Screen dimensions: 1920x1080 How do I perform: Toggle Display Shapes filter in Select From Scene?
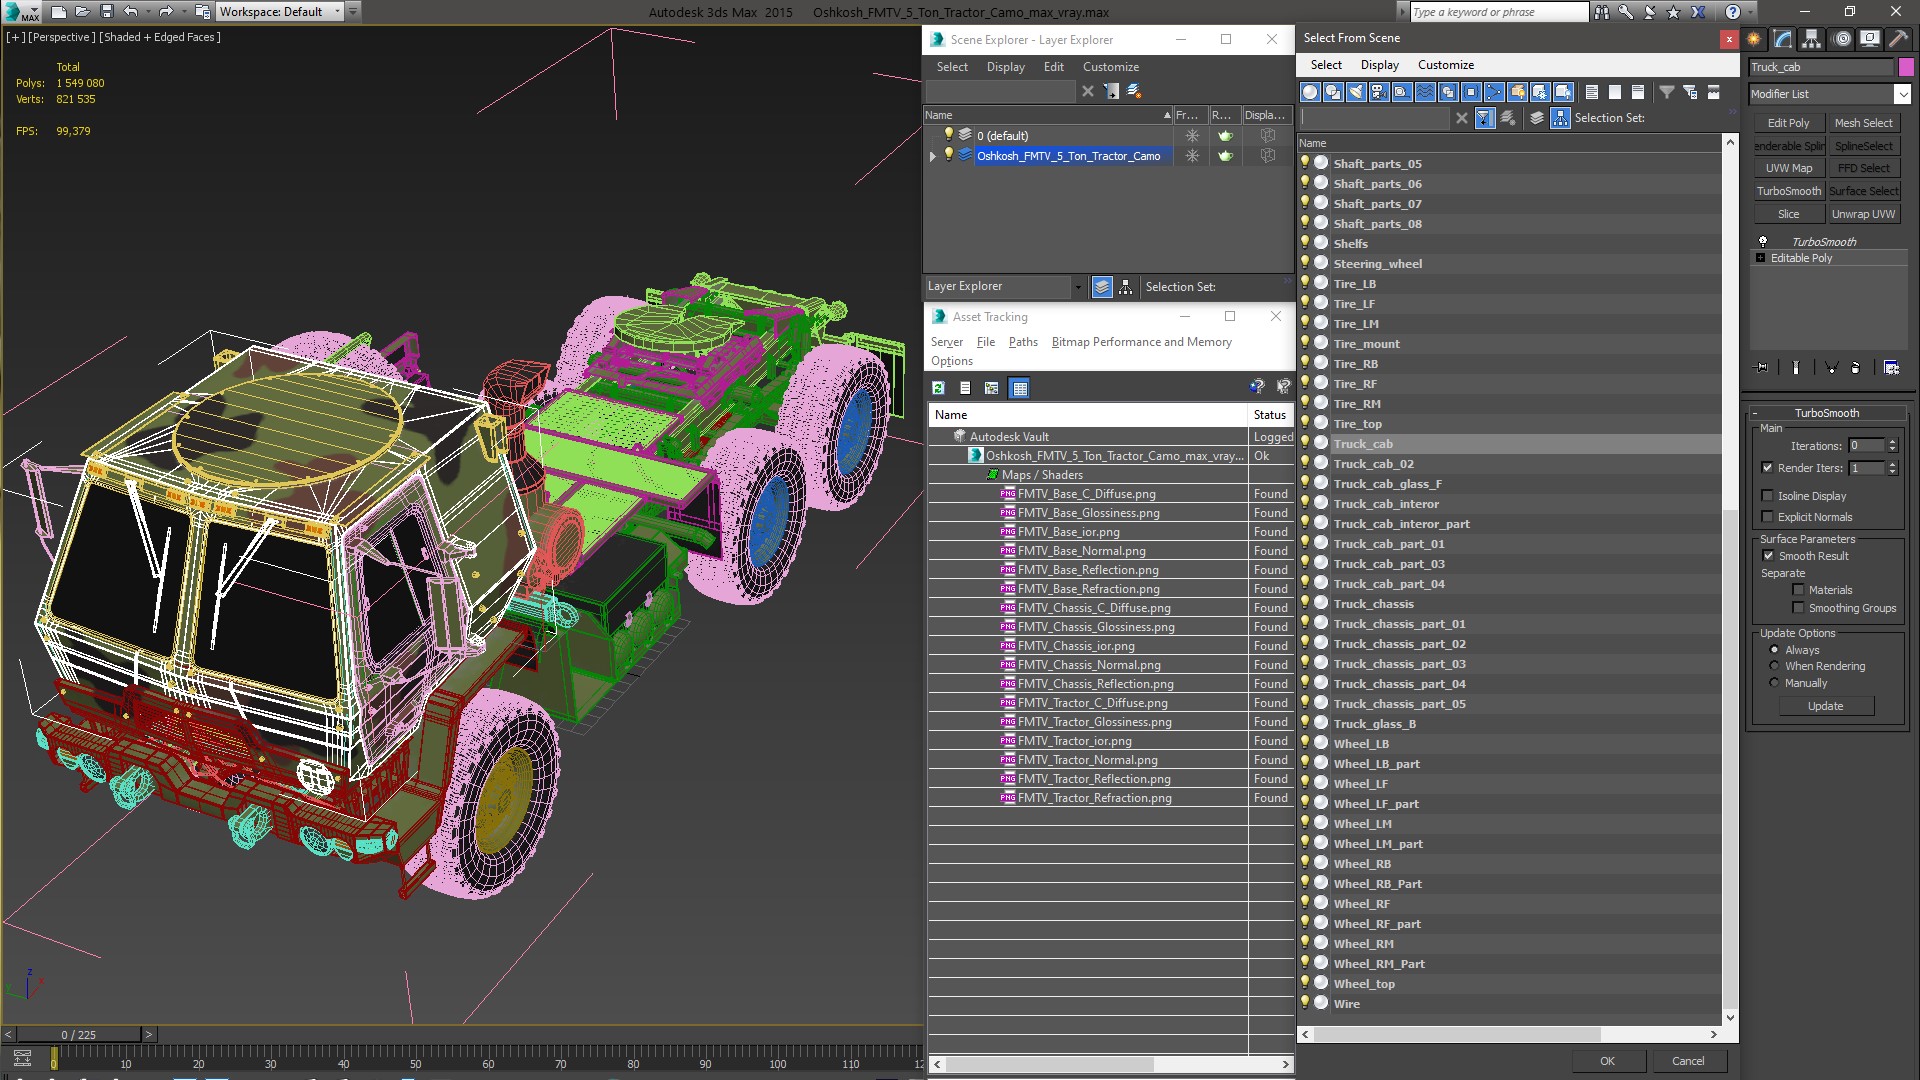click(1333, 92)
